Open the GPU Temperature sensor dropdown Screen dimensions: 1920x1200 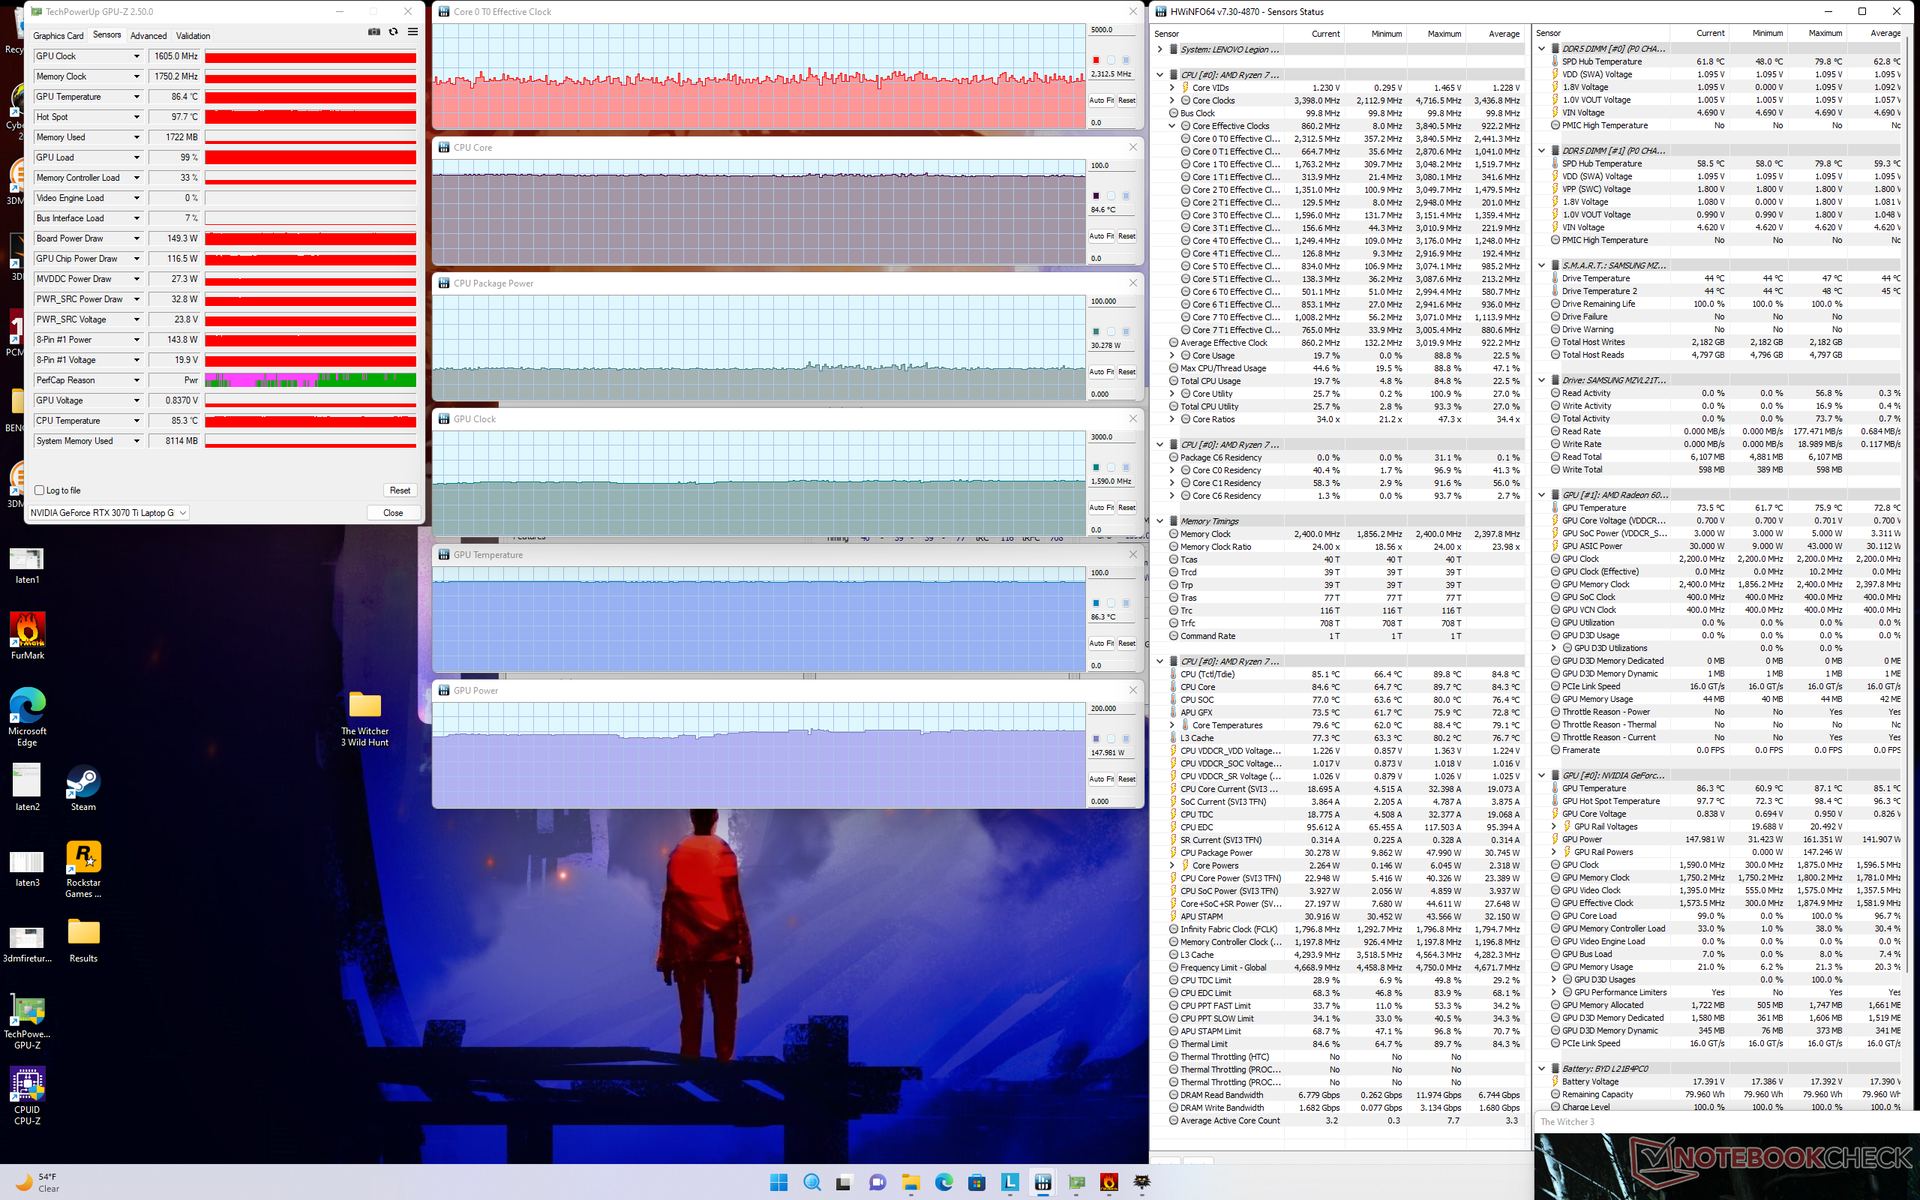(x=137, y=97)
